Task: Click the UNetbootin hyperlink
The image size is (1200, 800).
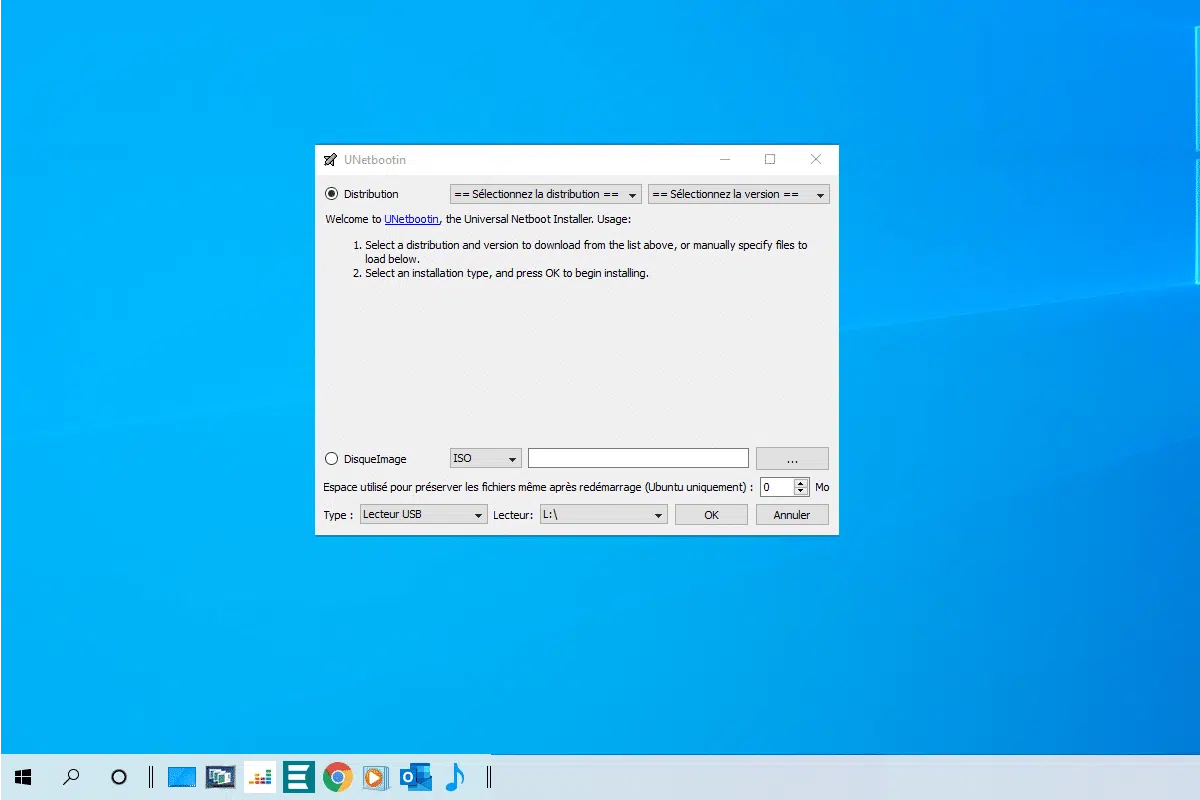Action: coord(411,219)
